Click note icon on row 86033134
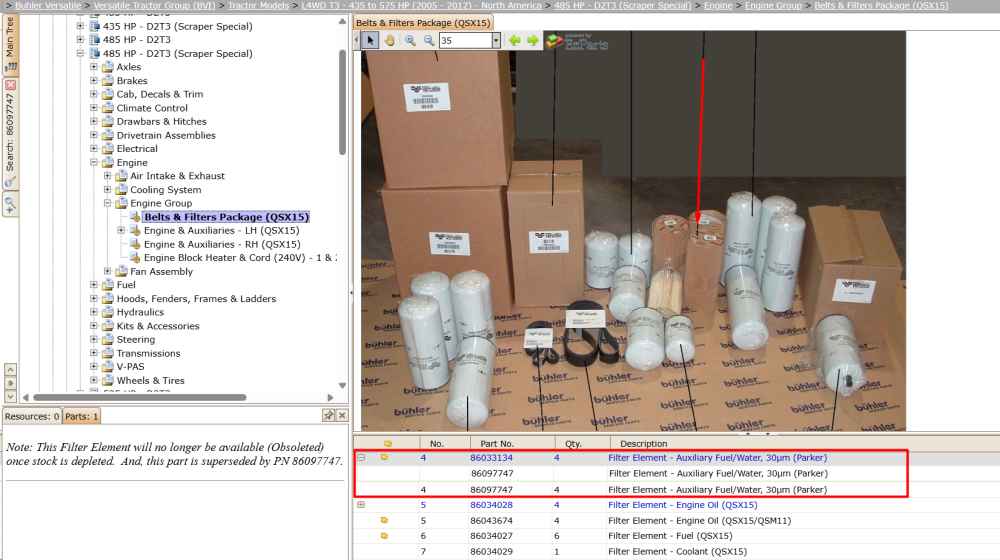The height and width of the screenshot is (560, 1000). (385, 457)
